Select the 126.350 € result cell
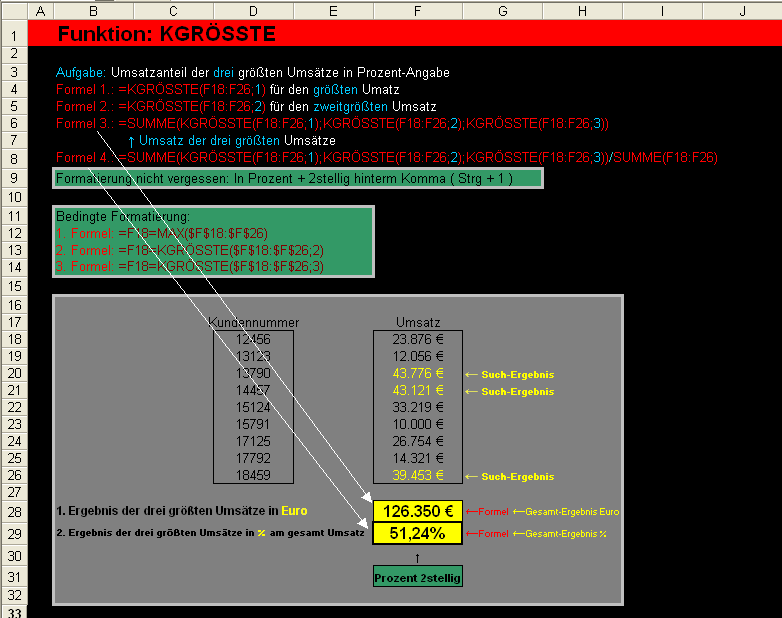 [x=417, y=511]
